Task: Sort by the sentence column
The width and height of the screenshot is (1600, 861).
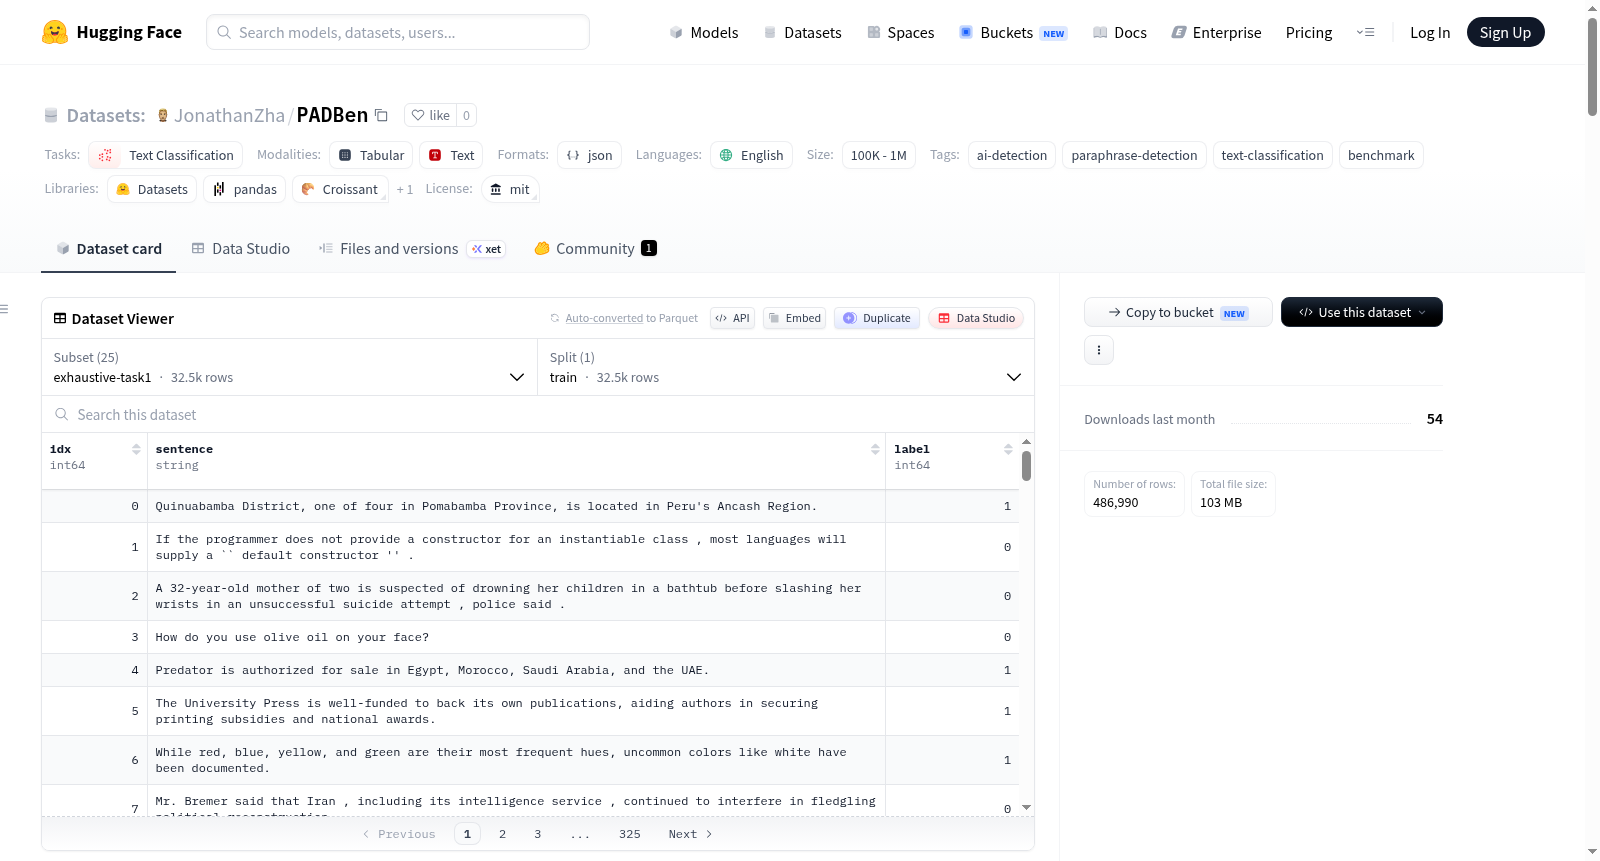Action: pyautogui.click(x=875, y=449)
